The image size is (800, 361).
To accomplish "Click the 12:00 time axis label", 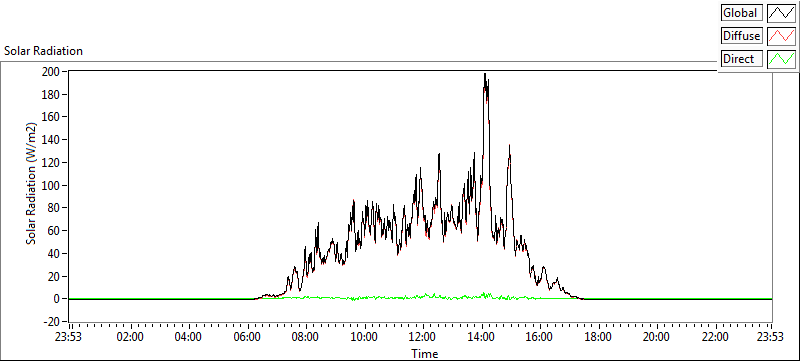I will [x=422, y=337].
